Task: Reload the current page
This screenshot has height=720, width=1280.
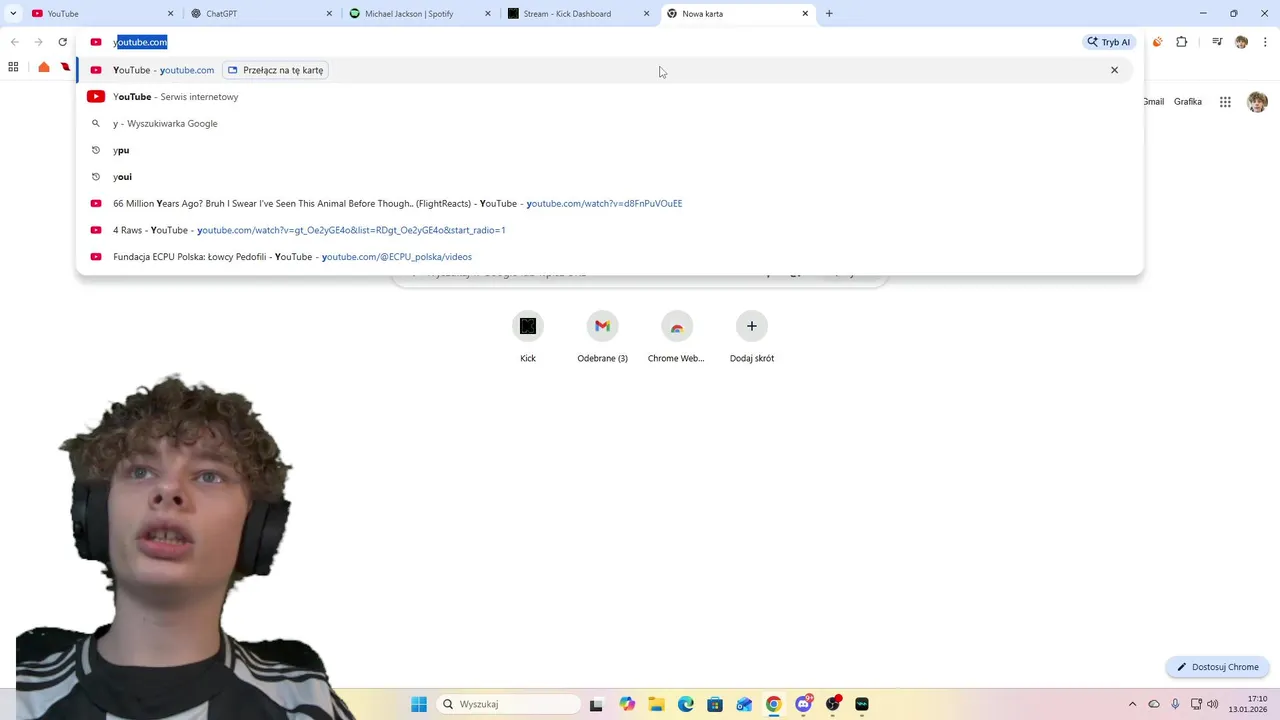Action: pos(62,42)
